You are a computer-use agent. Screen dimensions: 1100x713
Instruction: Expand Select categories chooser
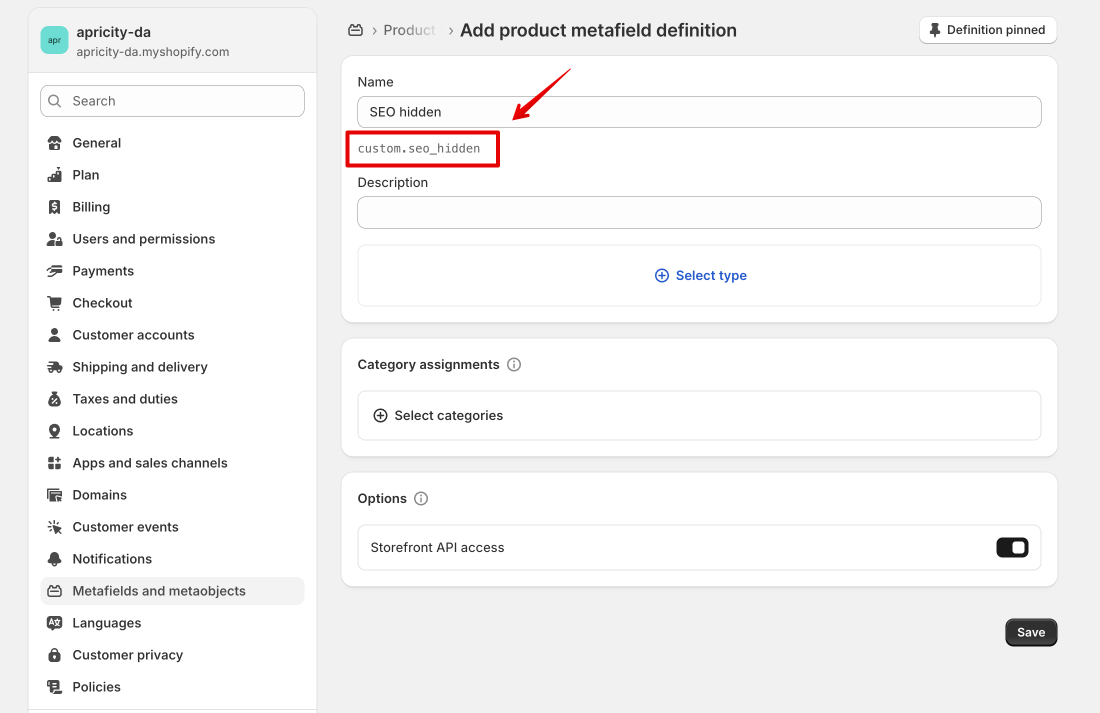pyautogui.click(x=438, y=415)
